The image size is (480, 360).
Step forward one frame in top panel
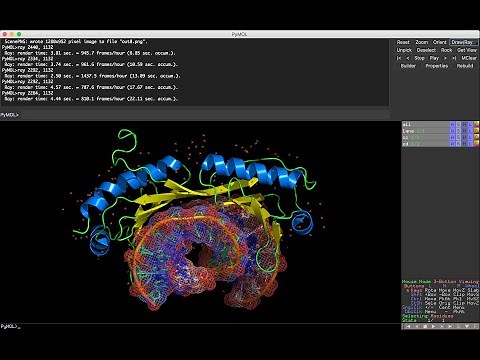445,58
